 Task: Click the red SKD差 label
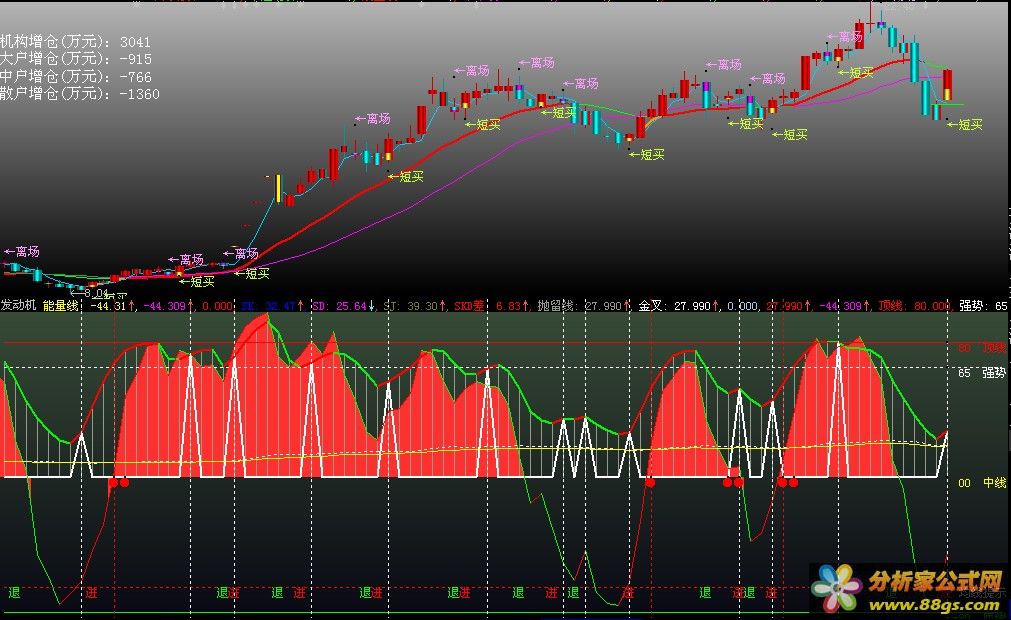(469, 305)
